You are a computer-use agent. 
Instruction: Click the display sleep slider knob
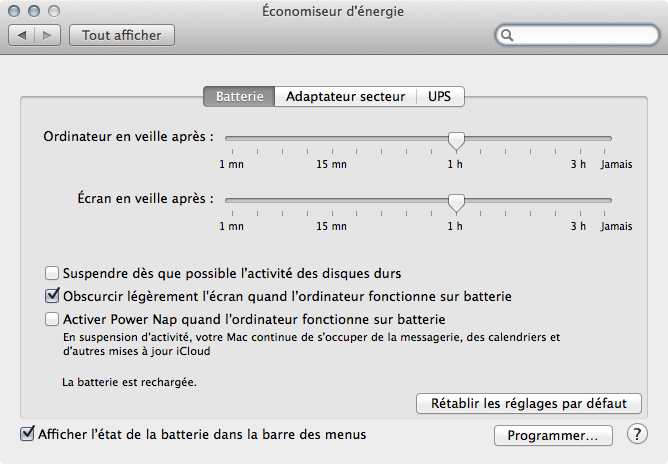pyautogui.click(x=456, y=201)
